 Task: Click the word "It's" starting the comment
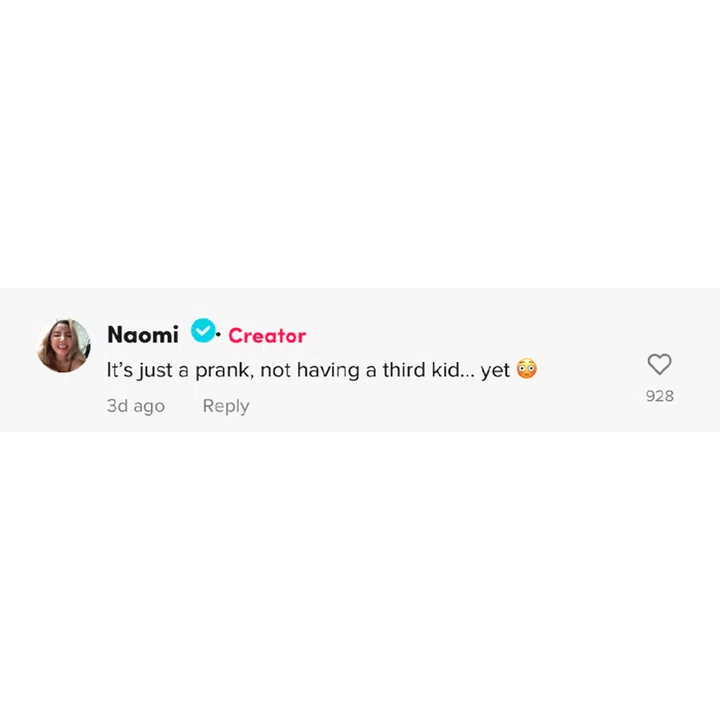120,370
